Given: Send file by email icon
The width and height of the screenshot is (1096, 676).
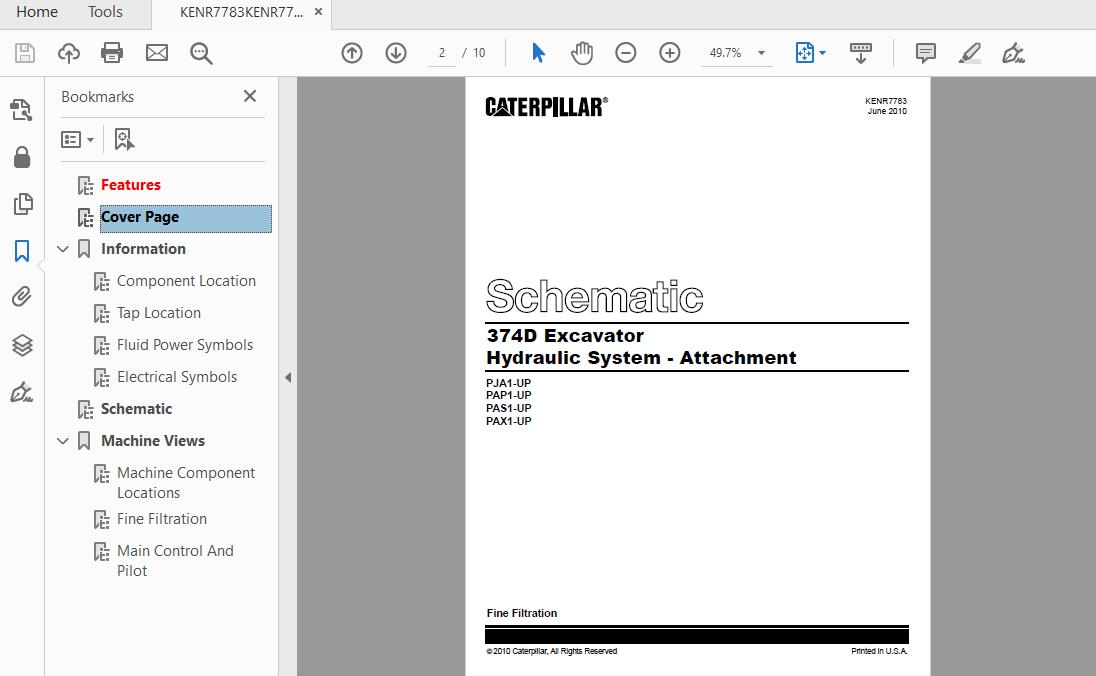Looking at the screenshot, I should [157, 53].
